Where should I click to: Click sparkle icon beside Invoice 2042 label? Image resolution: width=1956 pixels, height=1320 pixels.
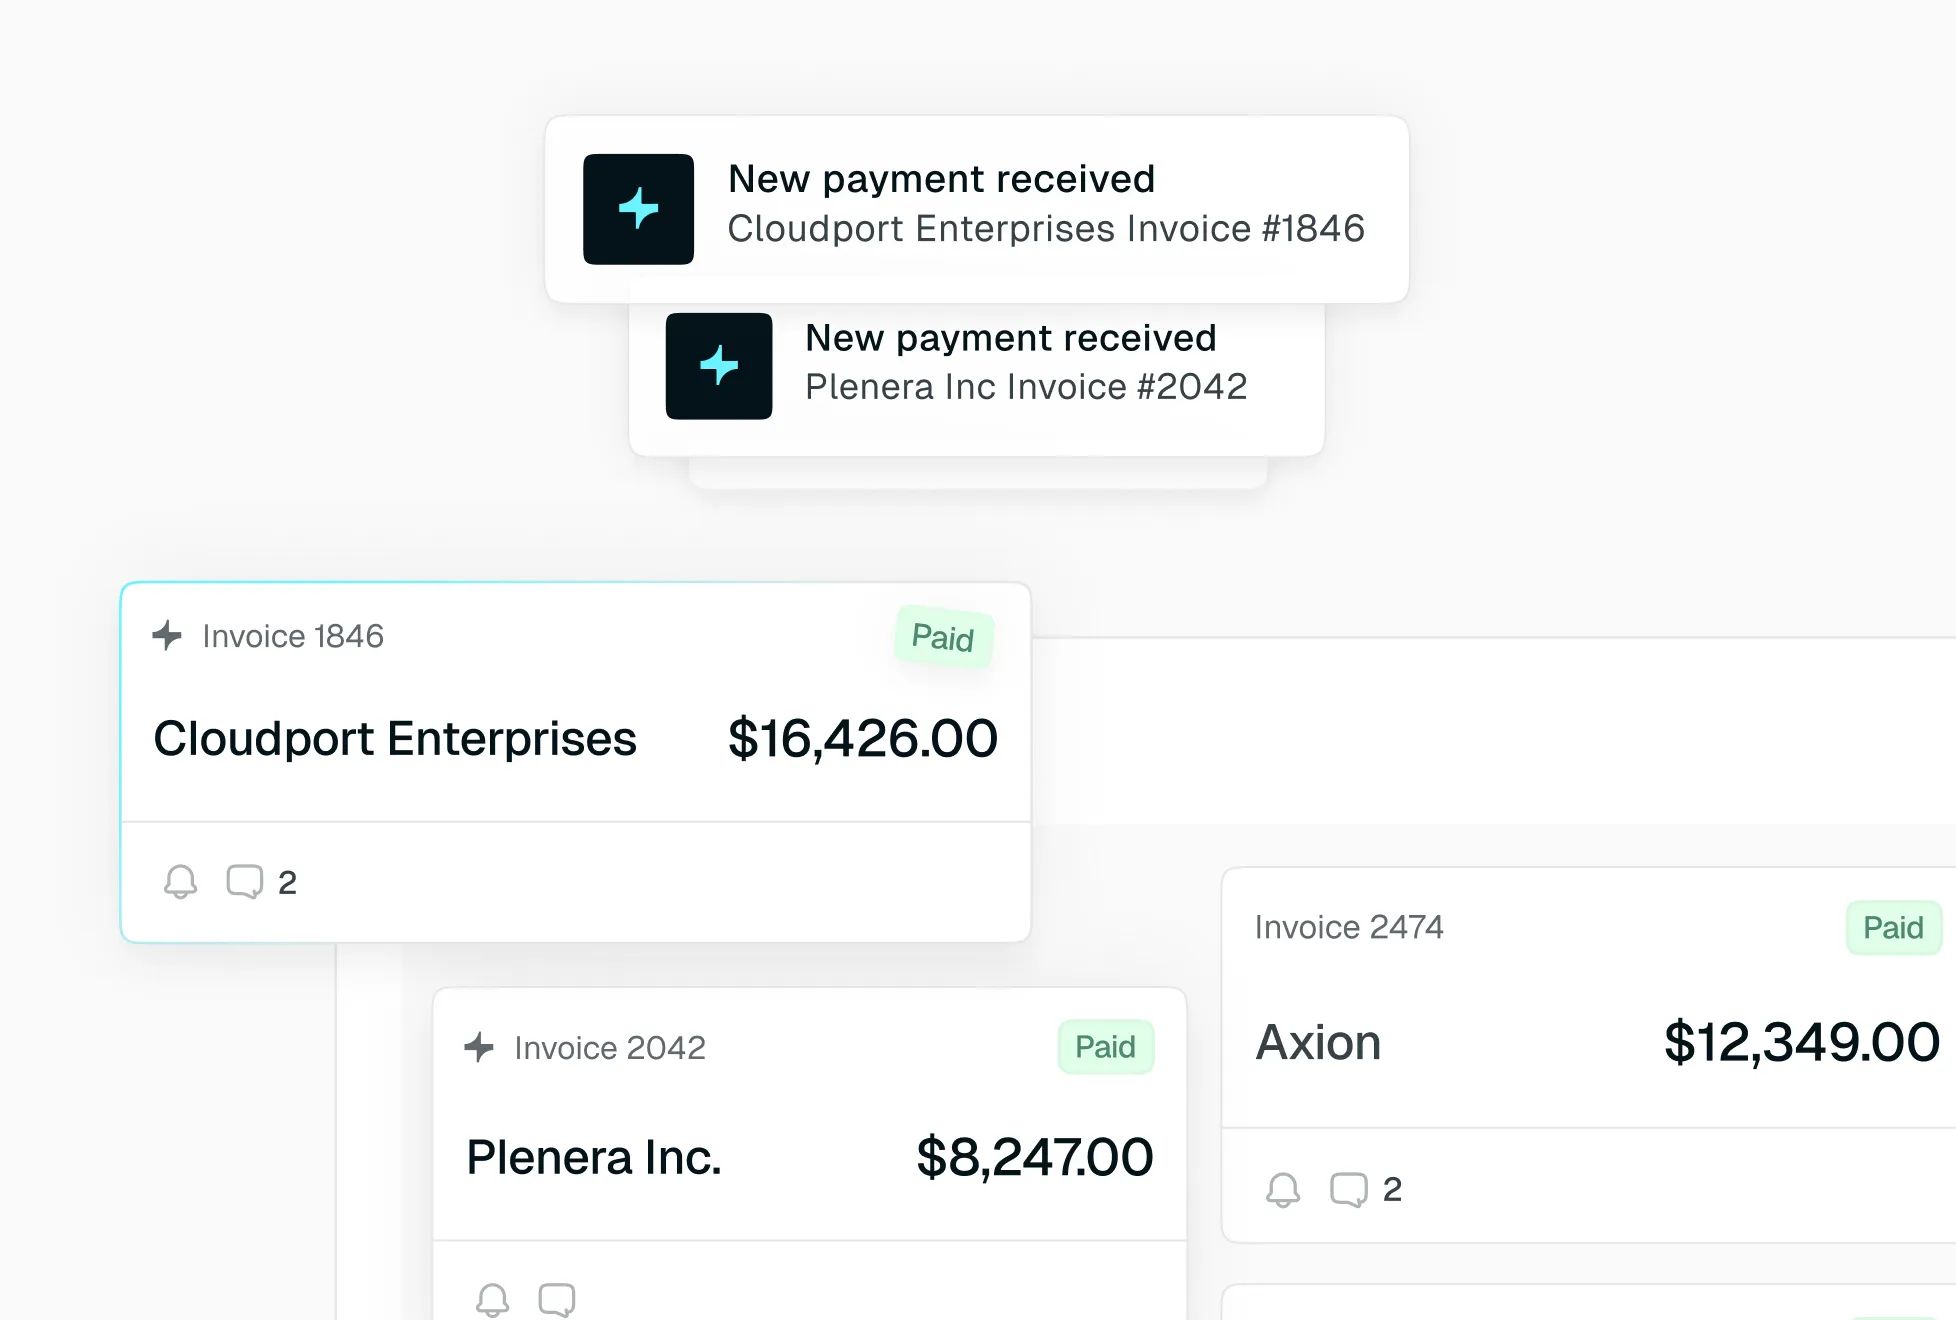click(479, 1047)
